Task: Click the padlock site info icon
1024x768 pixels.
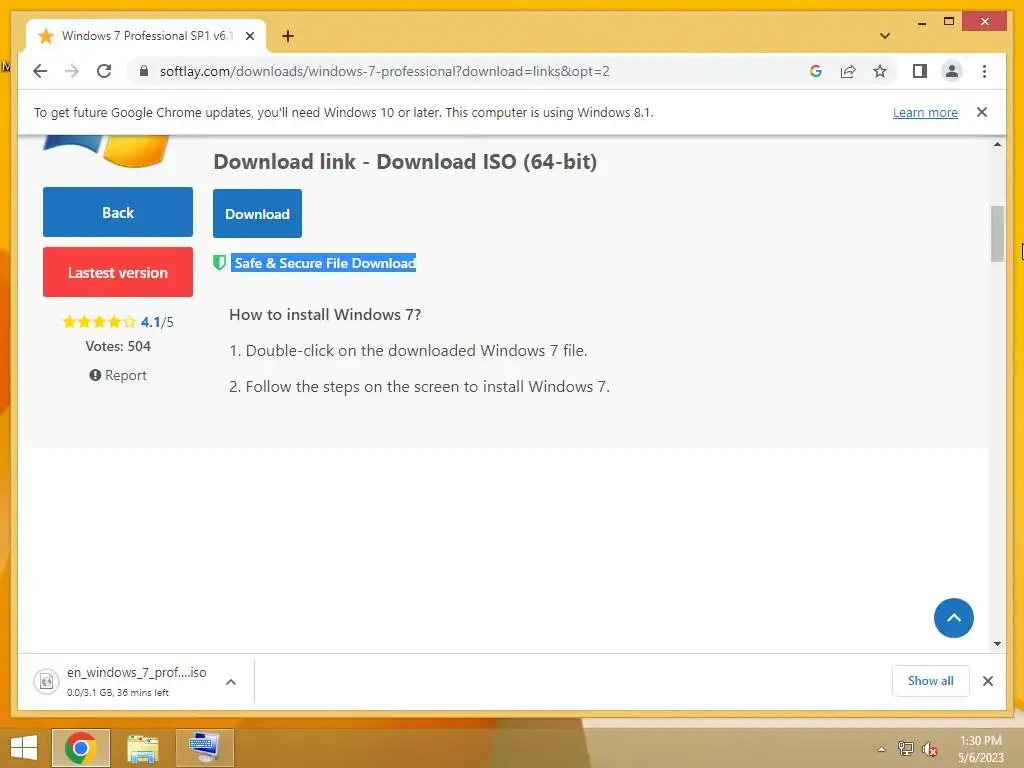Action: [x=144, y=71]
